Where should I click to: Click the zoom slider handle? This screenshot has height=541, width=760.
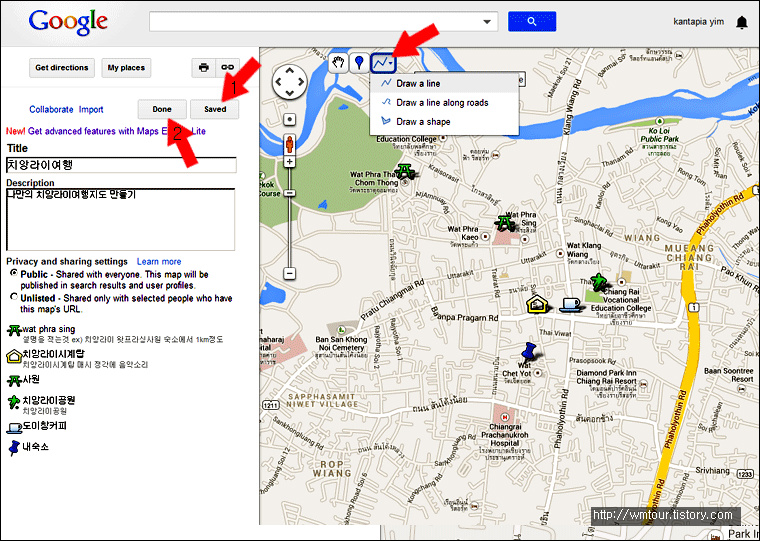[289, 193]
